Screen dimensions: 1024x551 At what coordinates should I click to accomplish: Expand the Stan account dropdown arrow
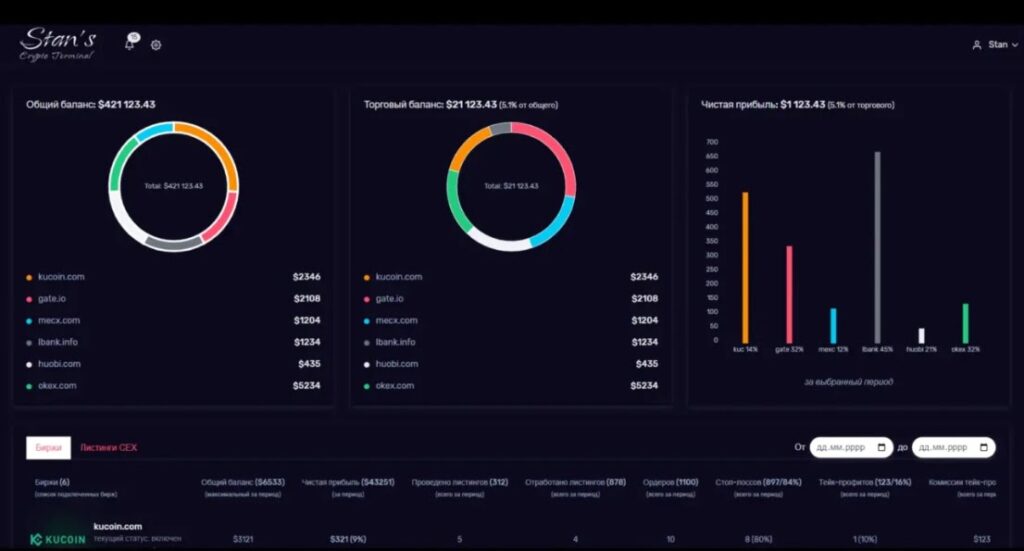click(1015, 45)
